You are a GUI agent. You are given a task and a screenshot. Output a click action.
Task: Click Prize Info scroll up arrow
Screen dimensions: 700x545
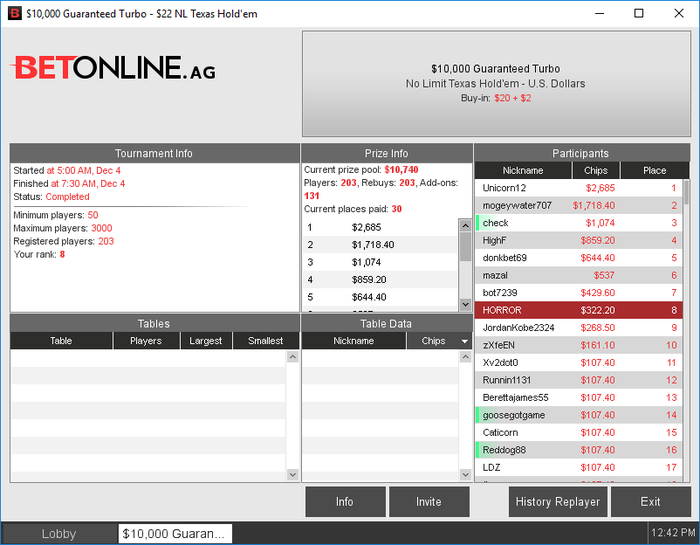pyautogui.click(x=465, y=225)
